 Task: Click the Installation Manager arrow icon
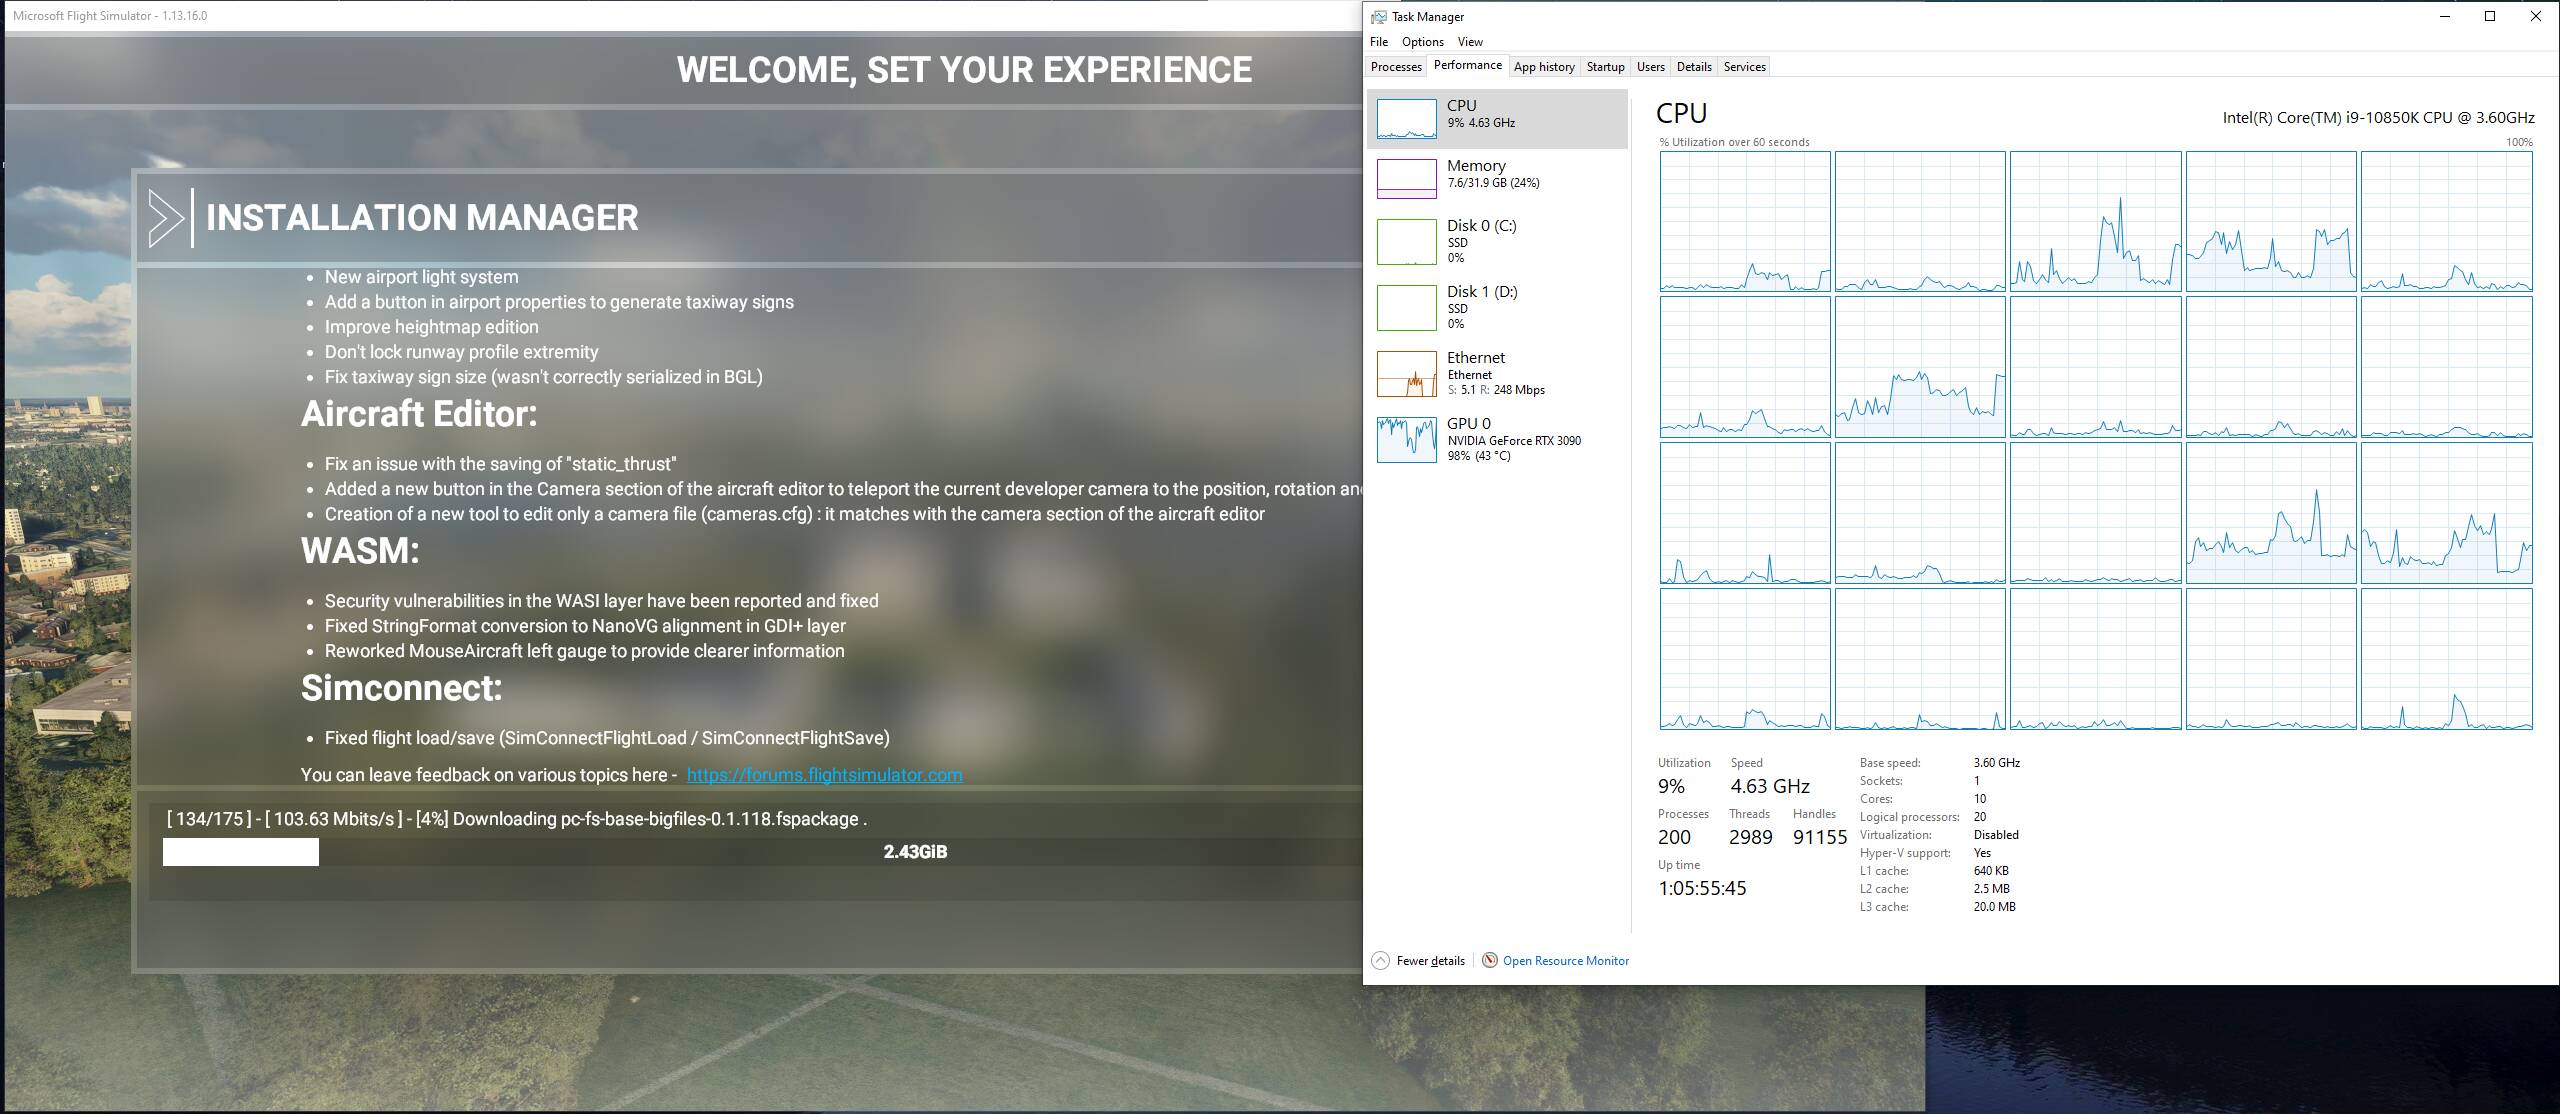pyautogui.click(x=166, y=218)
